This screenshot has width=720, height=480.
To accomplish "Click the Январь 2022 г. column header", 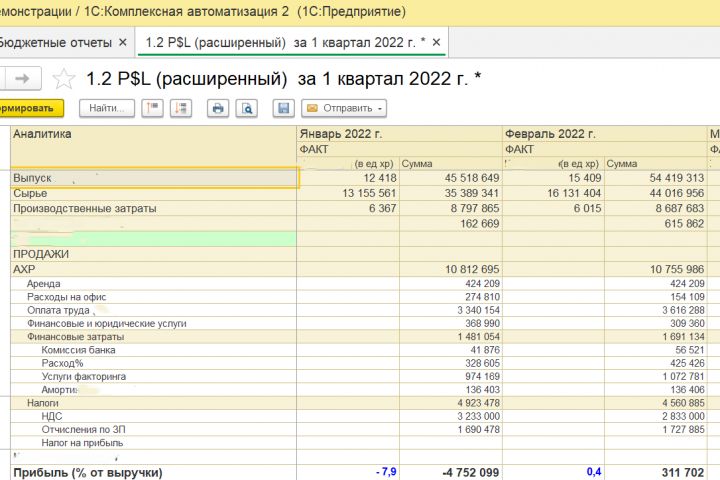I will point(399,134).
